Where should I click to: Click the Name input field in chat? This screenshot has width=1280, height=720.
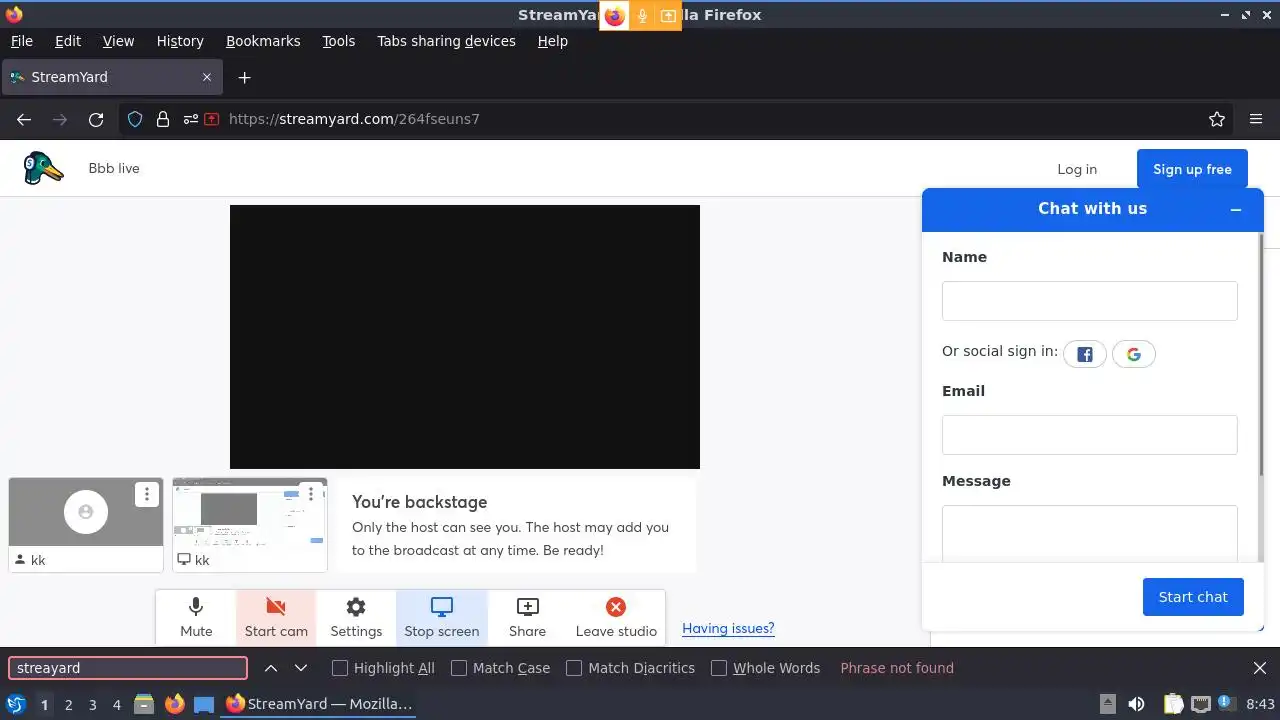(1090, 301)
